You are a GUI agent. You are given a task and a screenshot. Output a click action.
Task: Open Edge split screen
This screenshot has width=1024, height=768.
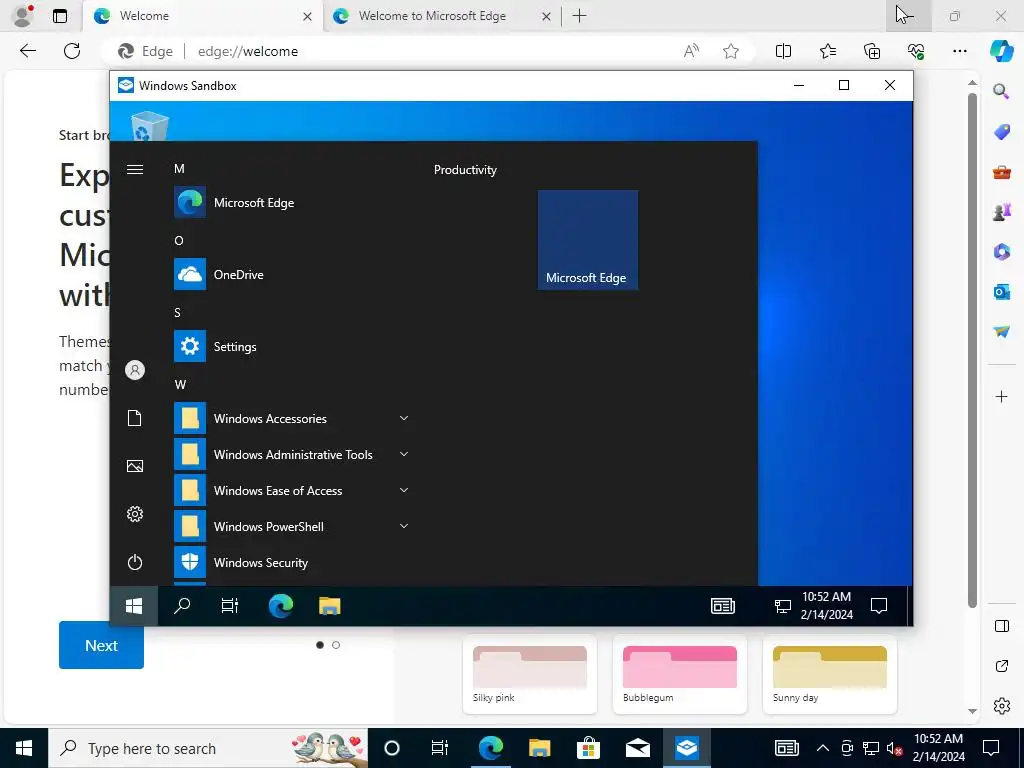[783, 51]
